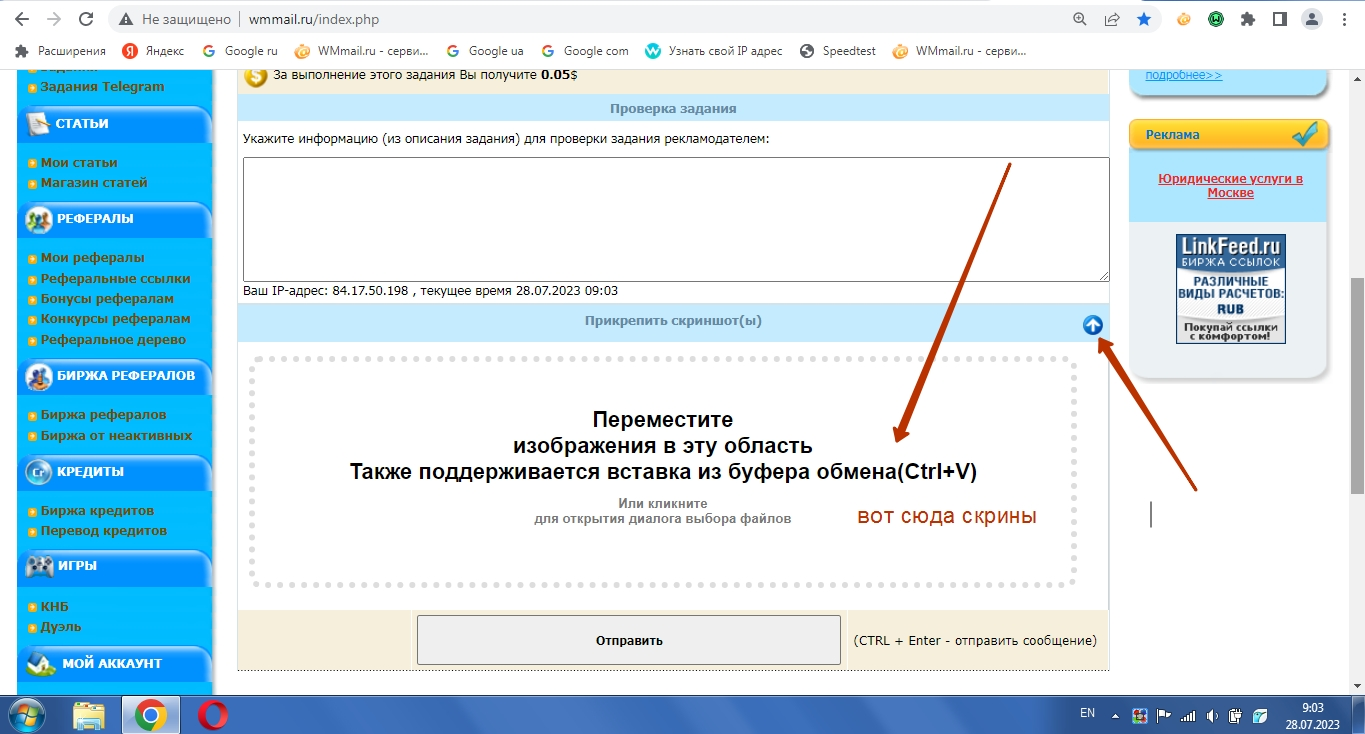Open the Extensions puzzle icon
This screenshot has width=1365, height=734.
click(x=1247, y=19)
